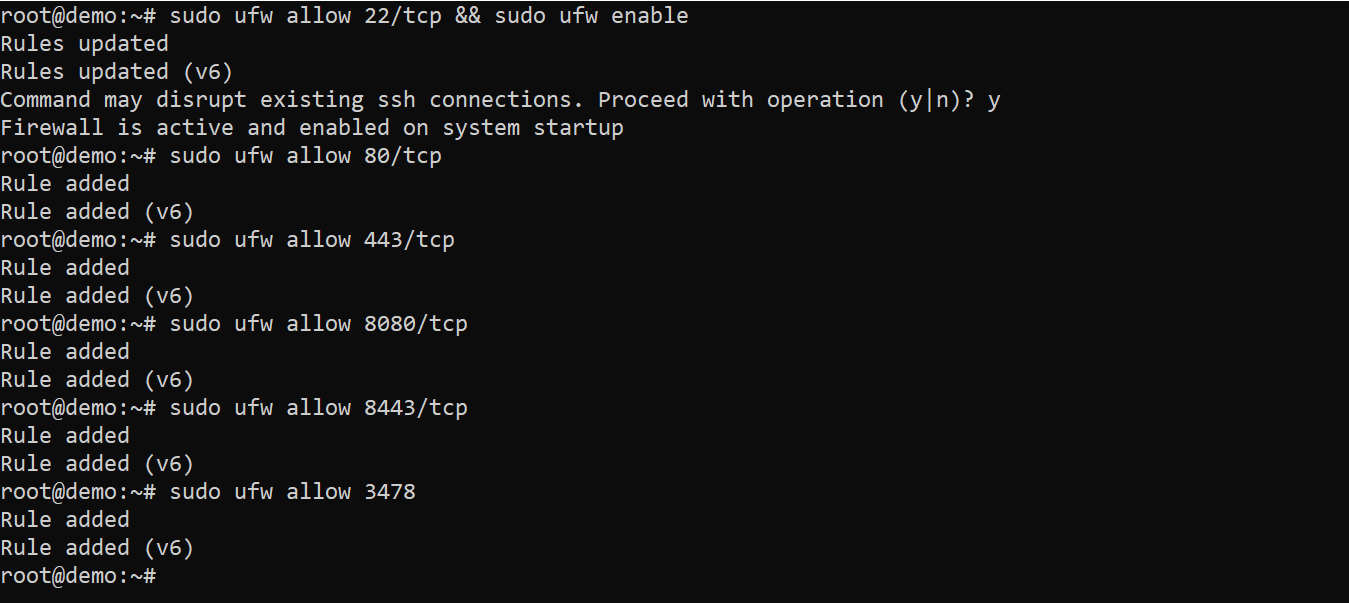Click 'Rule added' directly below 443/tcp command

pyautogui.click(x=65, y=268)
